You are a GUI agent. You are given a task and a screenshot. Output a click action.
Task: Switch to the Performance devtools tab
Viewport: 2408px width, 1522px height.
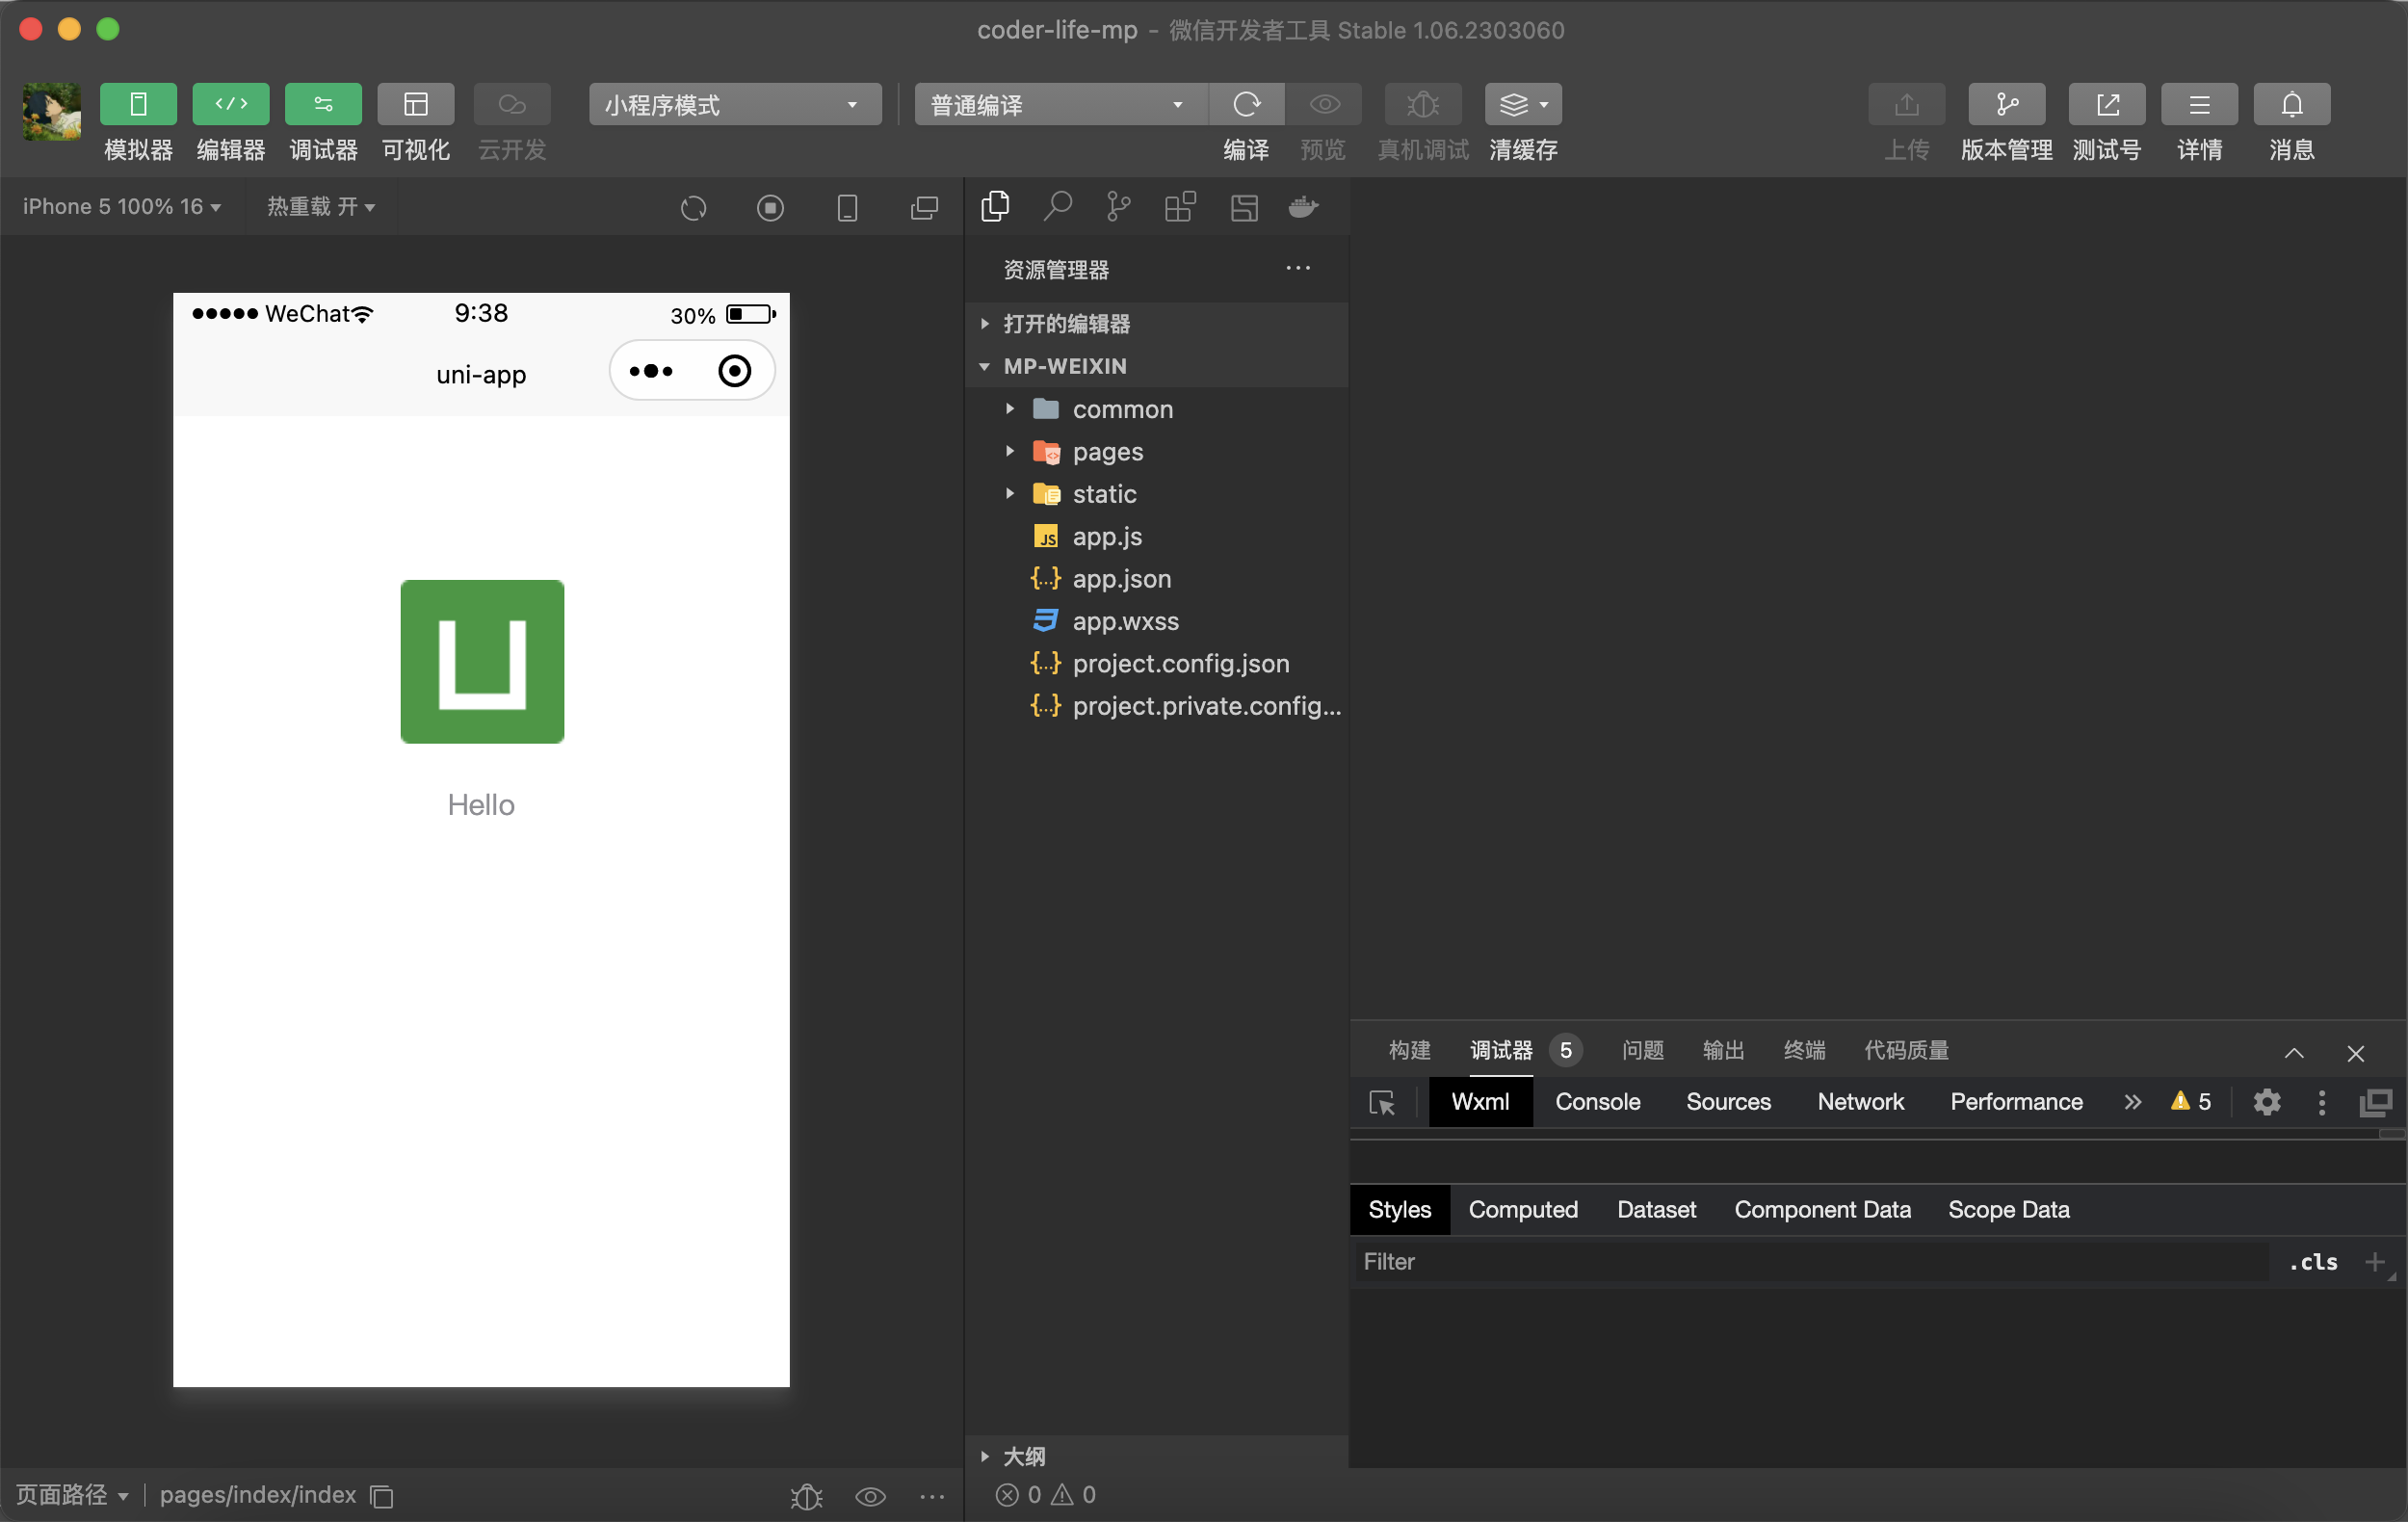[x=2016, y=1102]
